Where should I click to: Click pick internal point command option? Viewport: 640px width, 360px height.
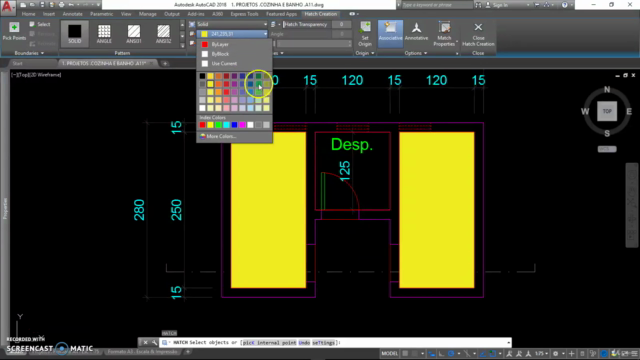click(x=269, y=343)
